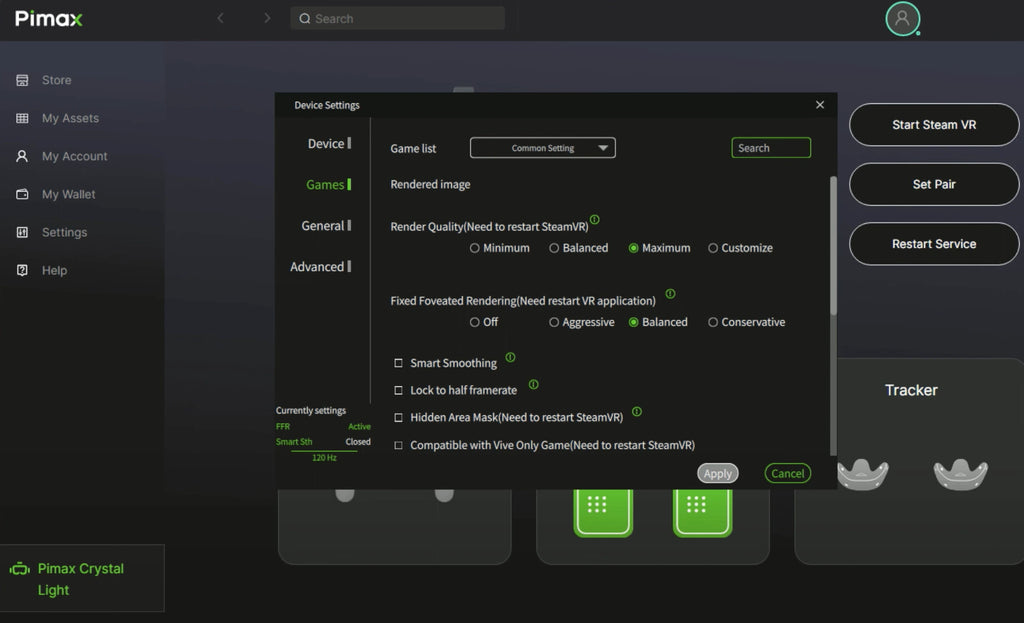The height and width of the screenshot is (623, 1024).
Task: Click the Store sidebar icon
Action: [22, 80]
